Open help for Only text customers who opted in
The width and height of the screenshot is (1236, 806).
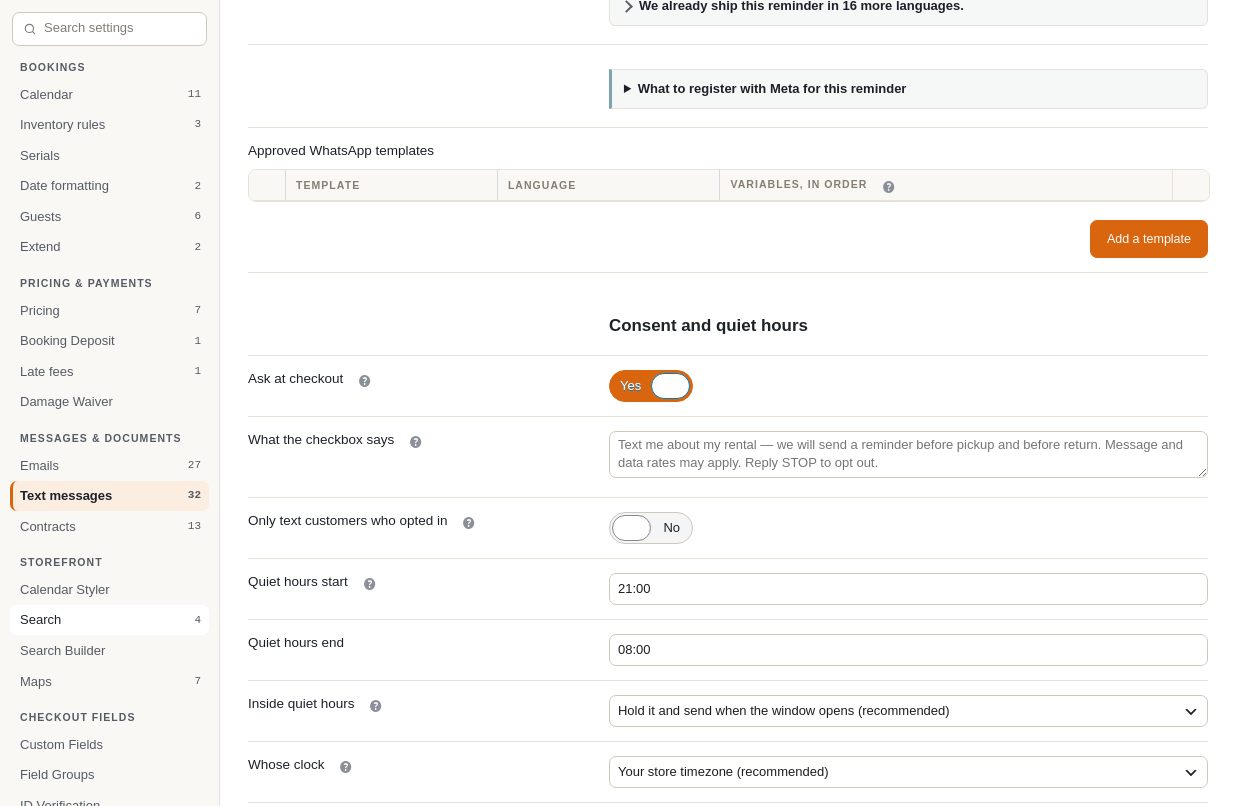pyautogui.click(x=469, y=523)
